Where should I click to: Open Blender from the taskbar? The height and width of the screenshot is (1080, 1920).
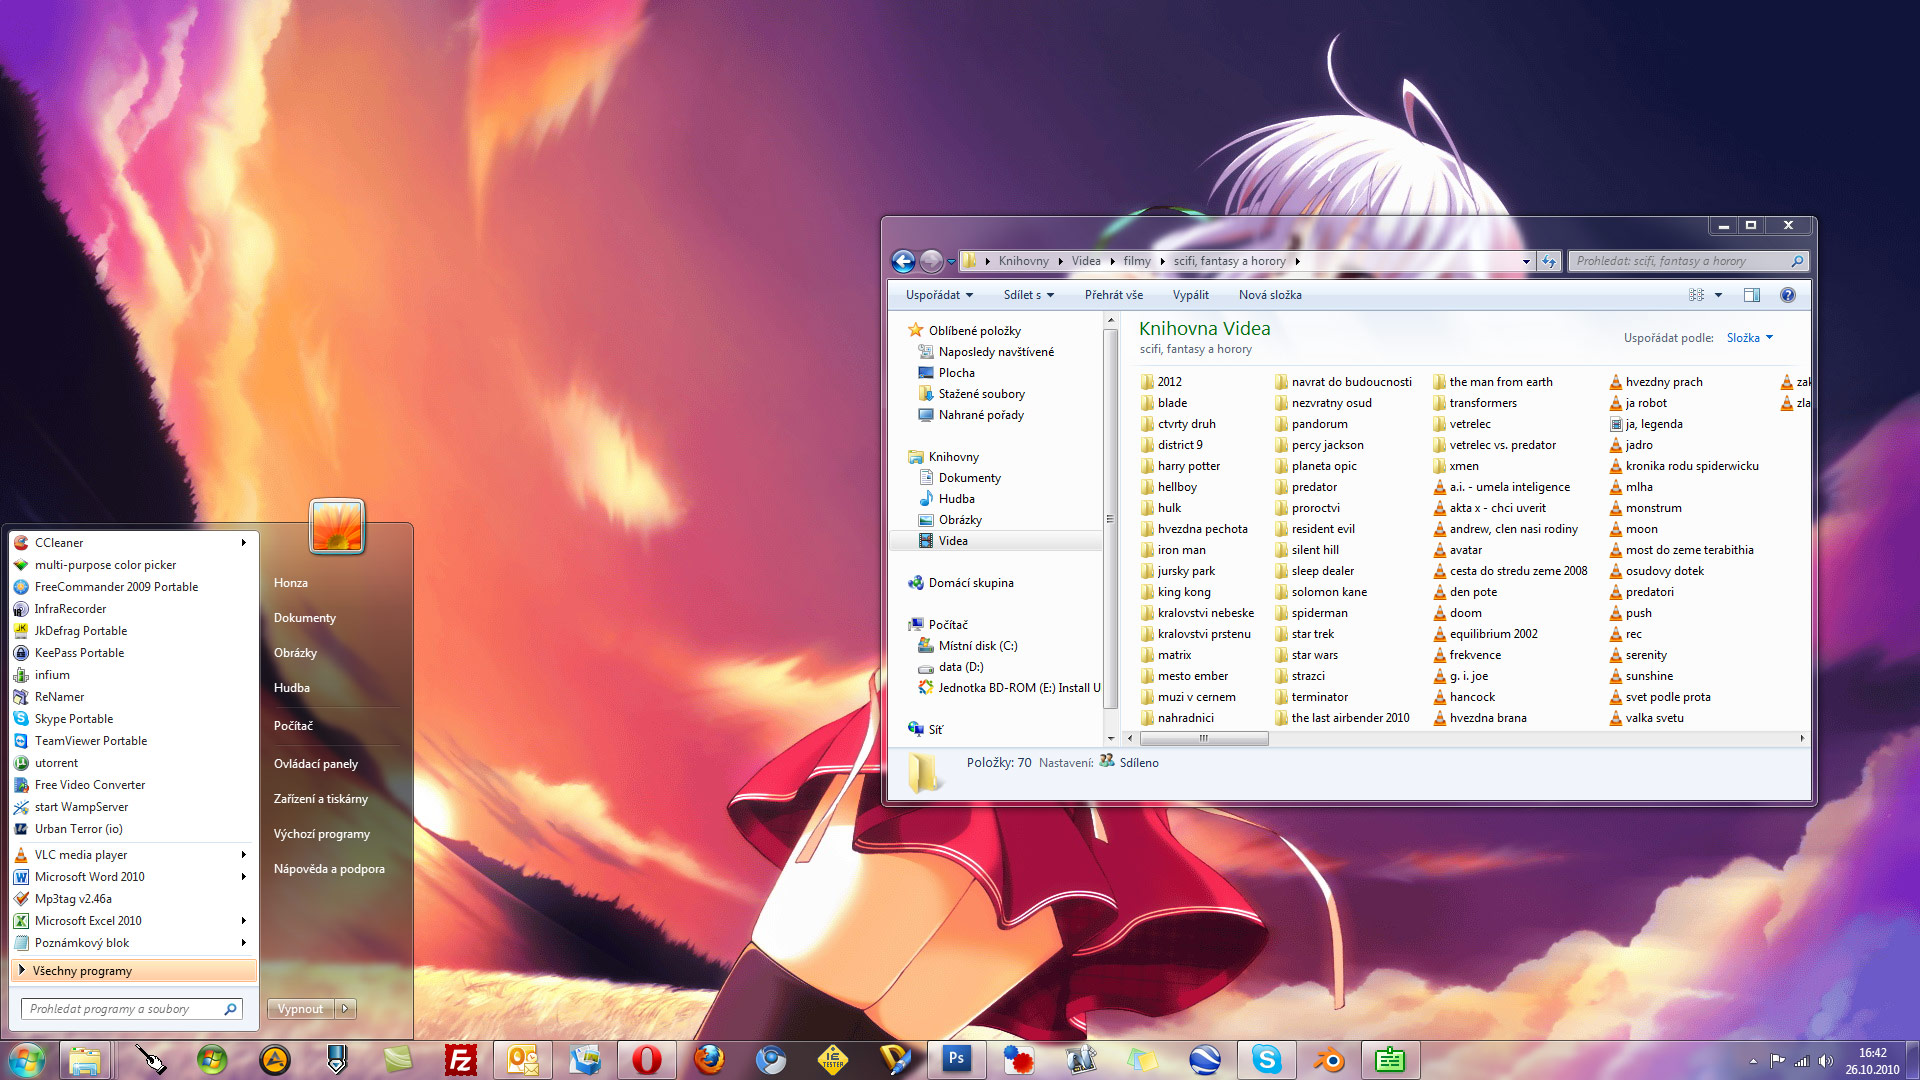tap(1329, 1060)
